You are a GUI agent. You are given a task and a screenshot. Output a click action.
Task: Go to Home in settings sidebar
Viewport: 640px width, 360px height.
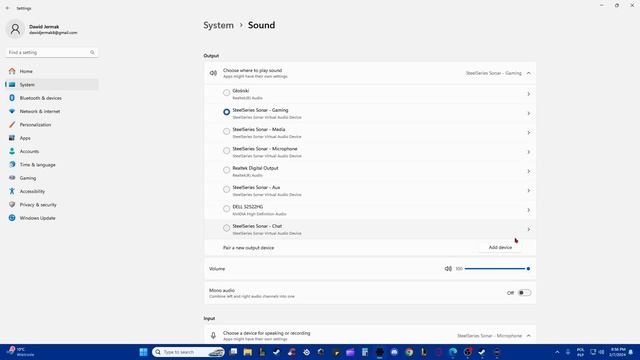click(x=52, y=71)
